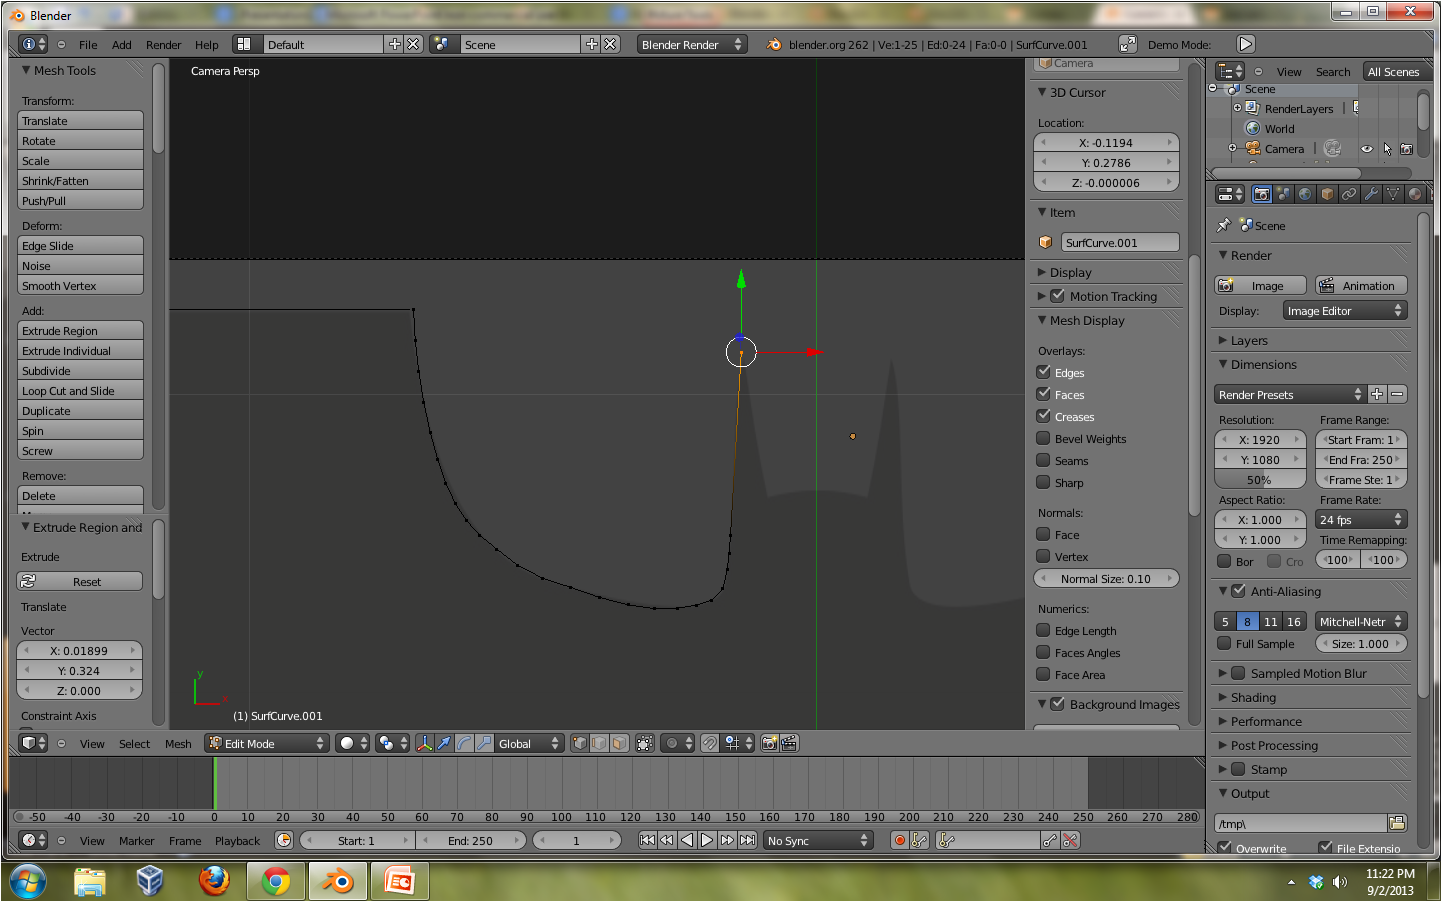This screenshot has width=1442, height=902.
Task: Enable Sharp overlay checkbox
Action: click(x=1043, y=482)
